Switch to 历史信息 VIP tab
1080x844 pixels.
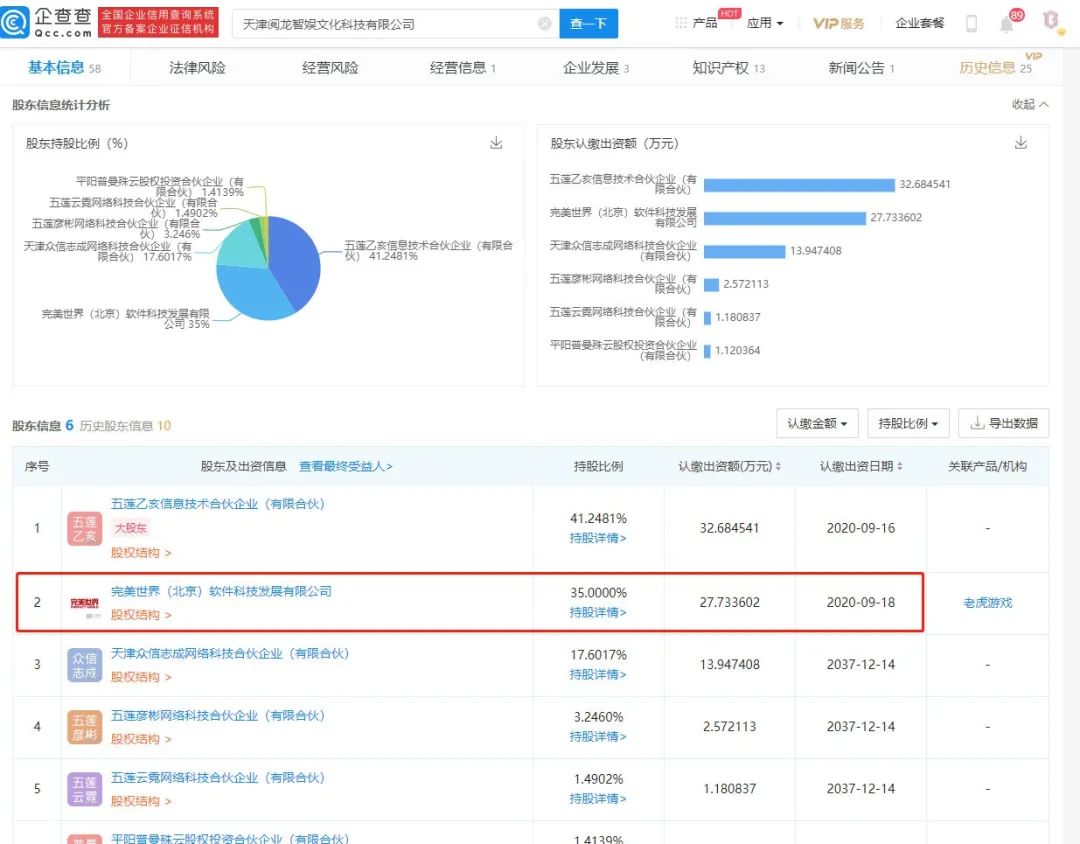(x=996, y=68)
